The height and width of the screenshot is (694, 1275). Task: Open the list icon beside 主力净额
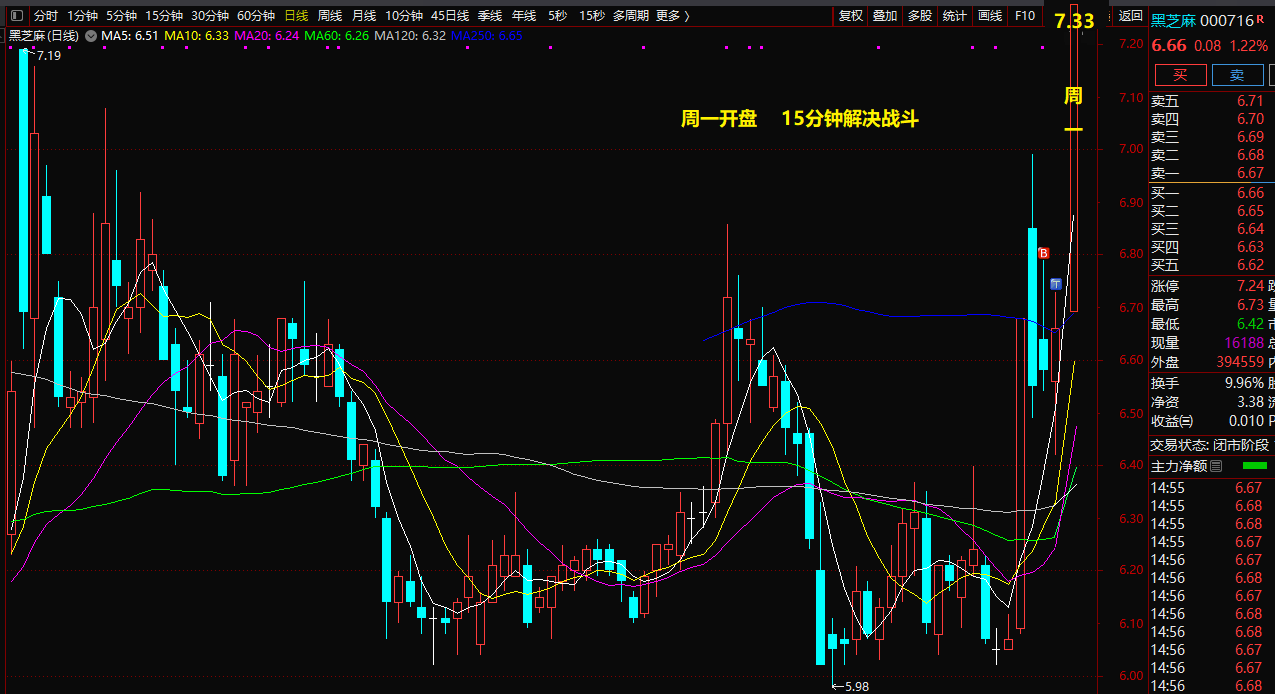[1216, 466]
